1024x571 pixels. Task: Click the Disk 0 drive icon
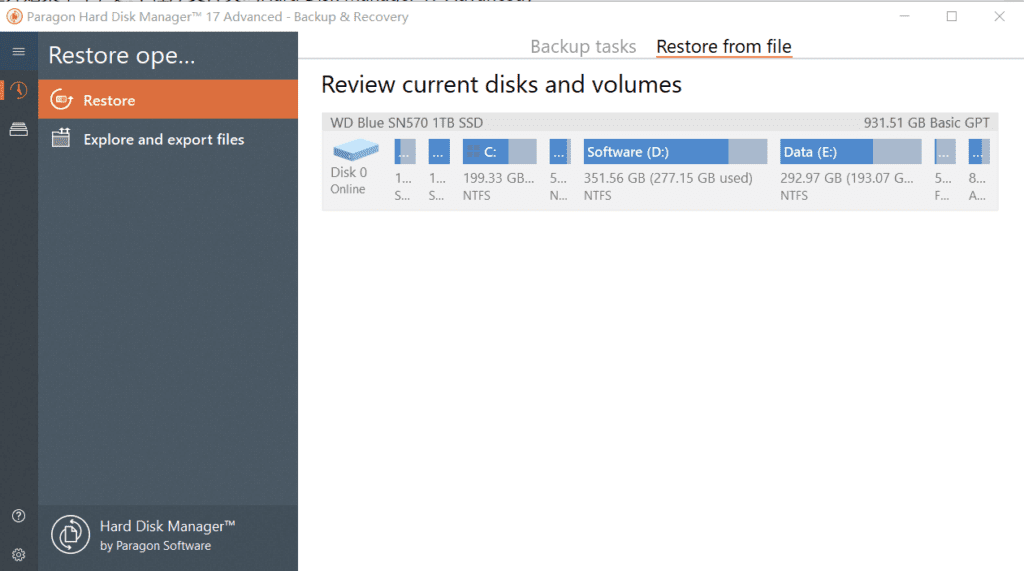[x=355, y=150]
